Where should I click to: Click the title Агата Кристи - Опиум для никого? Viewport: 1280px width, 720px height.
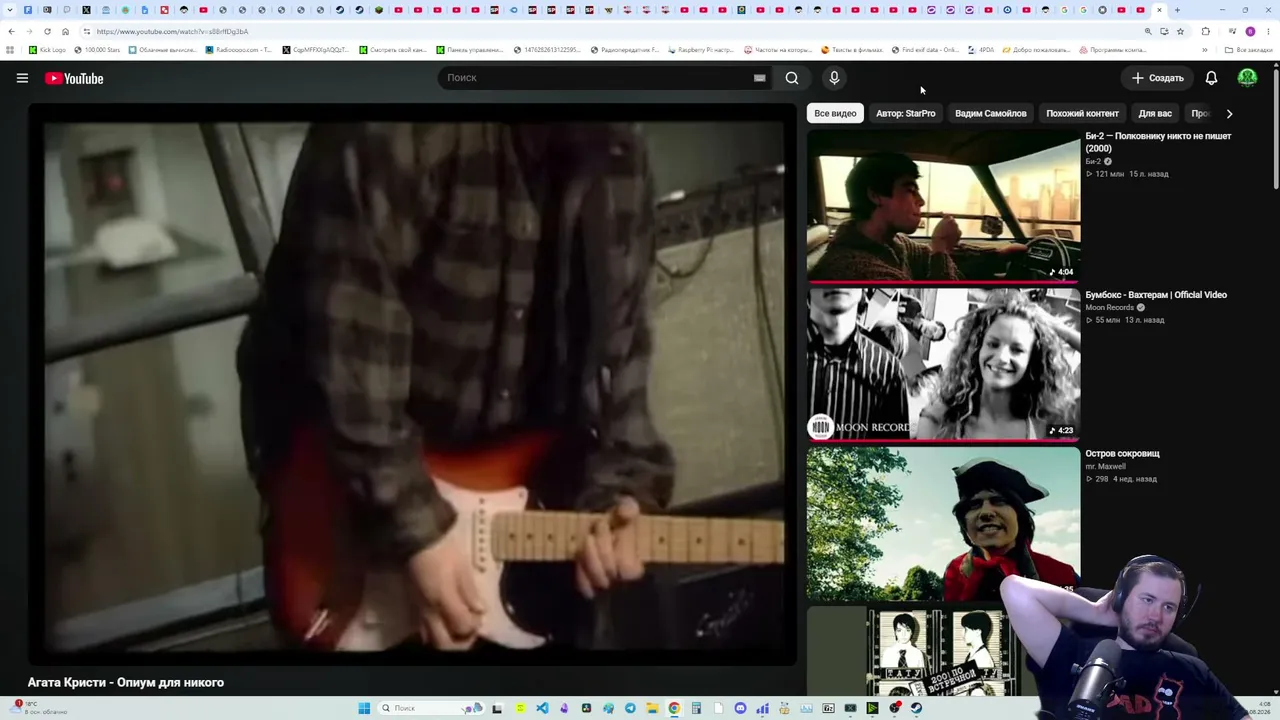[126, 682]
